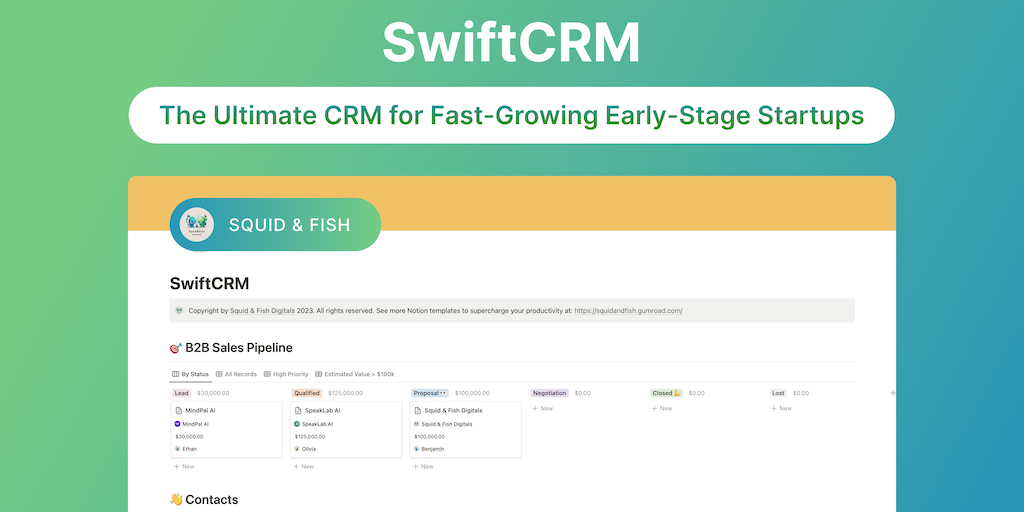Click Benjamin's avatar on the Proposal card

(x=417, y=449)
